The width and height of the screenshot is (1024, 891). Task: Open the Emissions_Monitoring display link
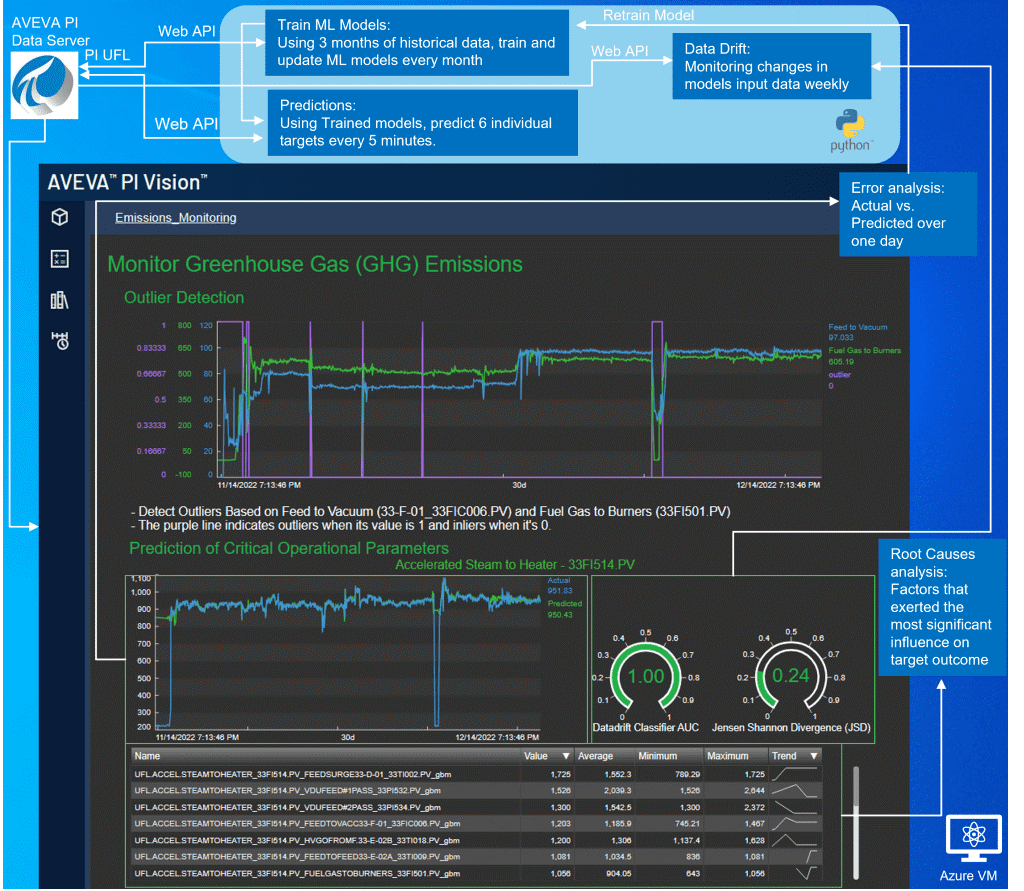[176, 218]
